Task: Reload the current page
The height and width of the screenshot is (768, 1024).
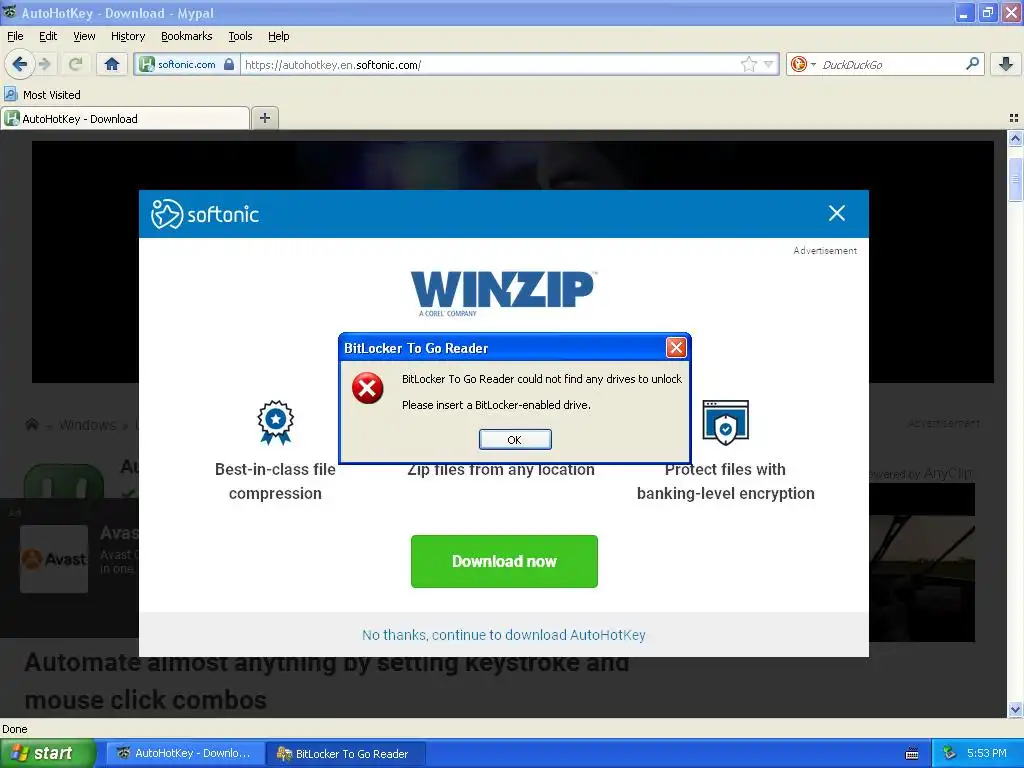Action: pyautogui.click(x=76, y=64)
